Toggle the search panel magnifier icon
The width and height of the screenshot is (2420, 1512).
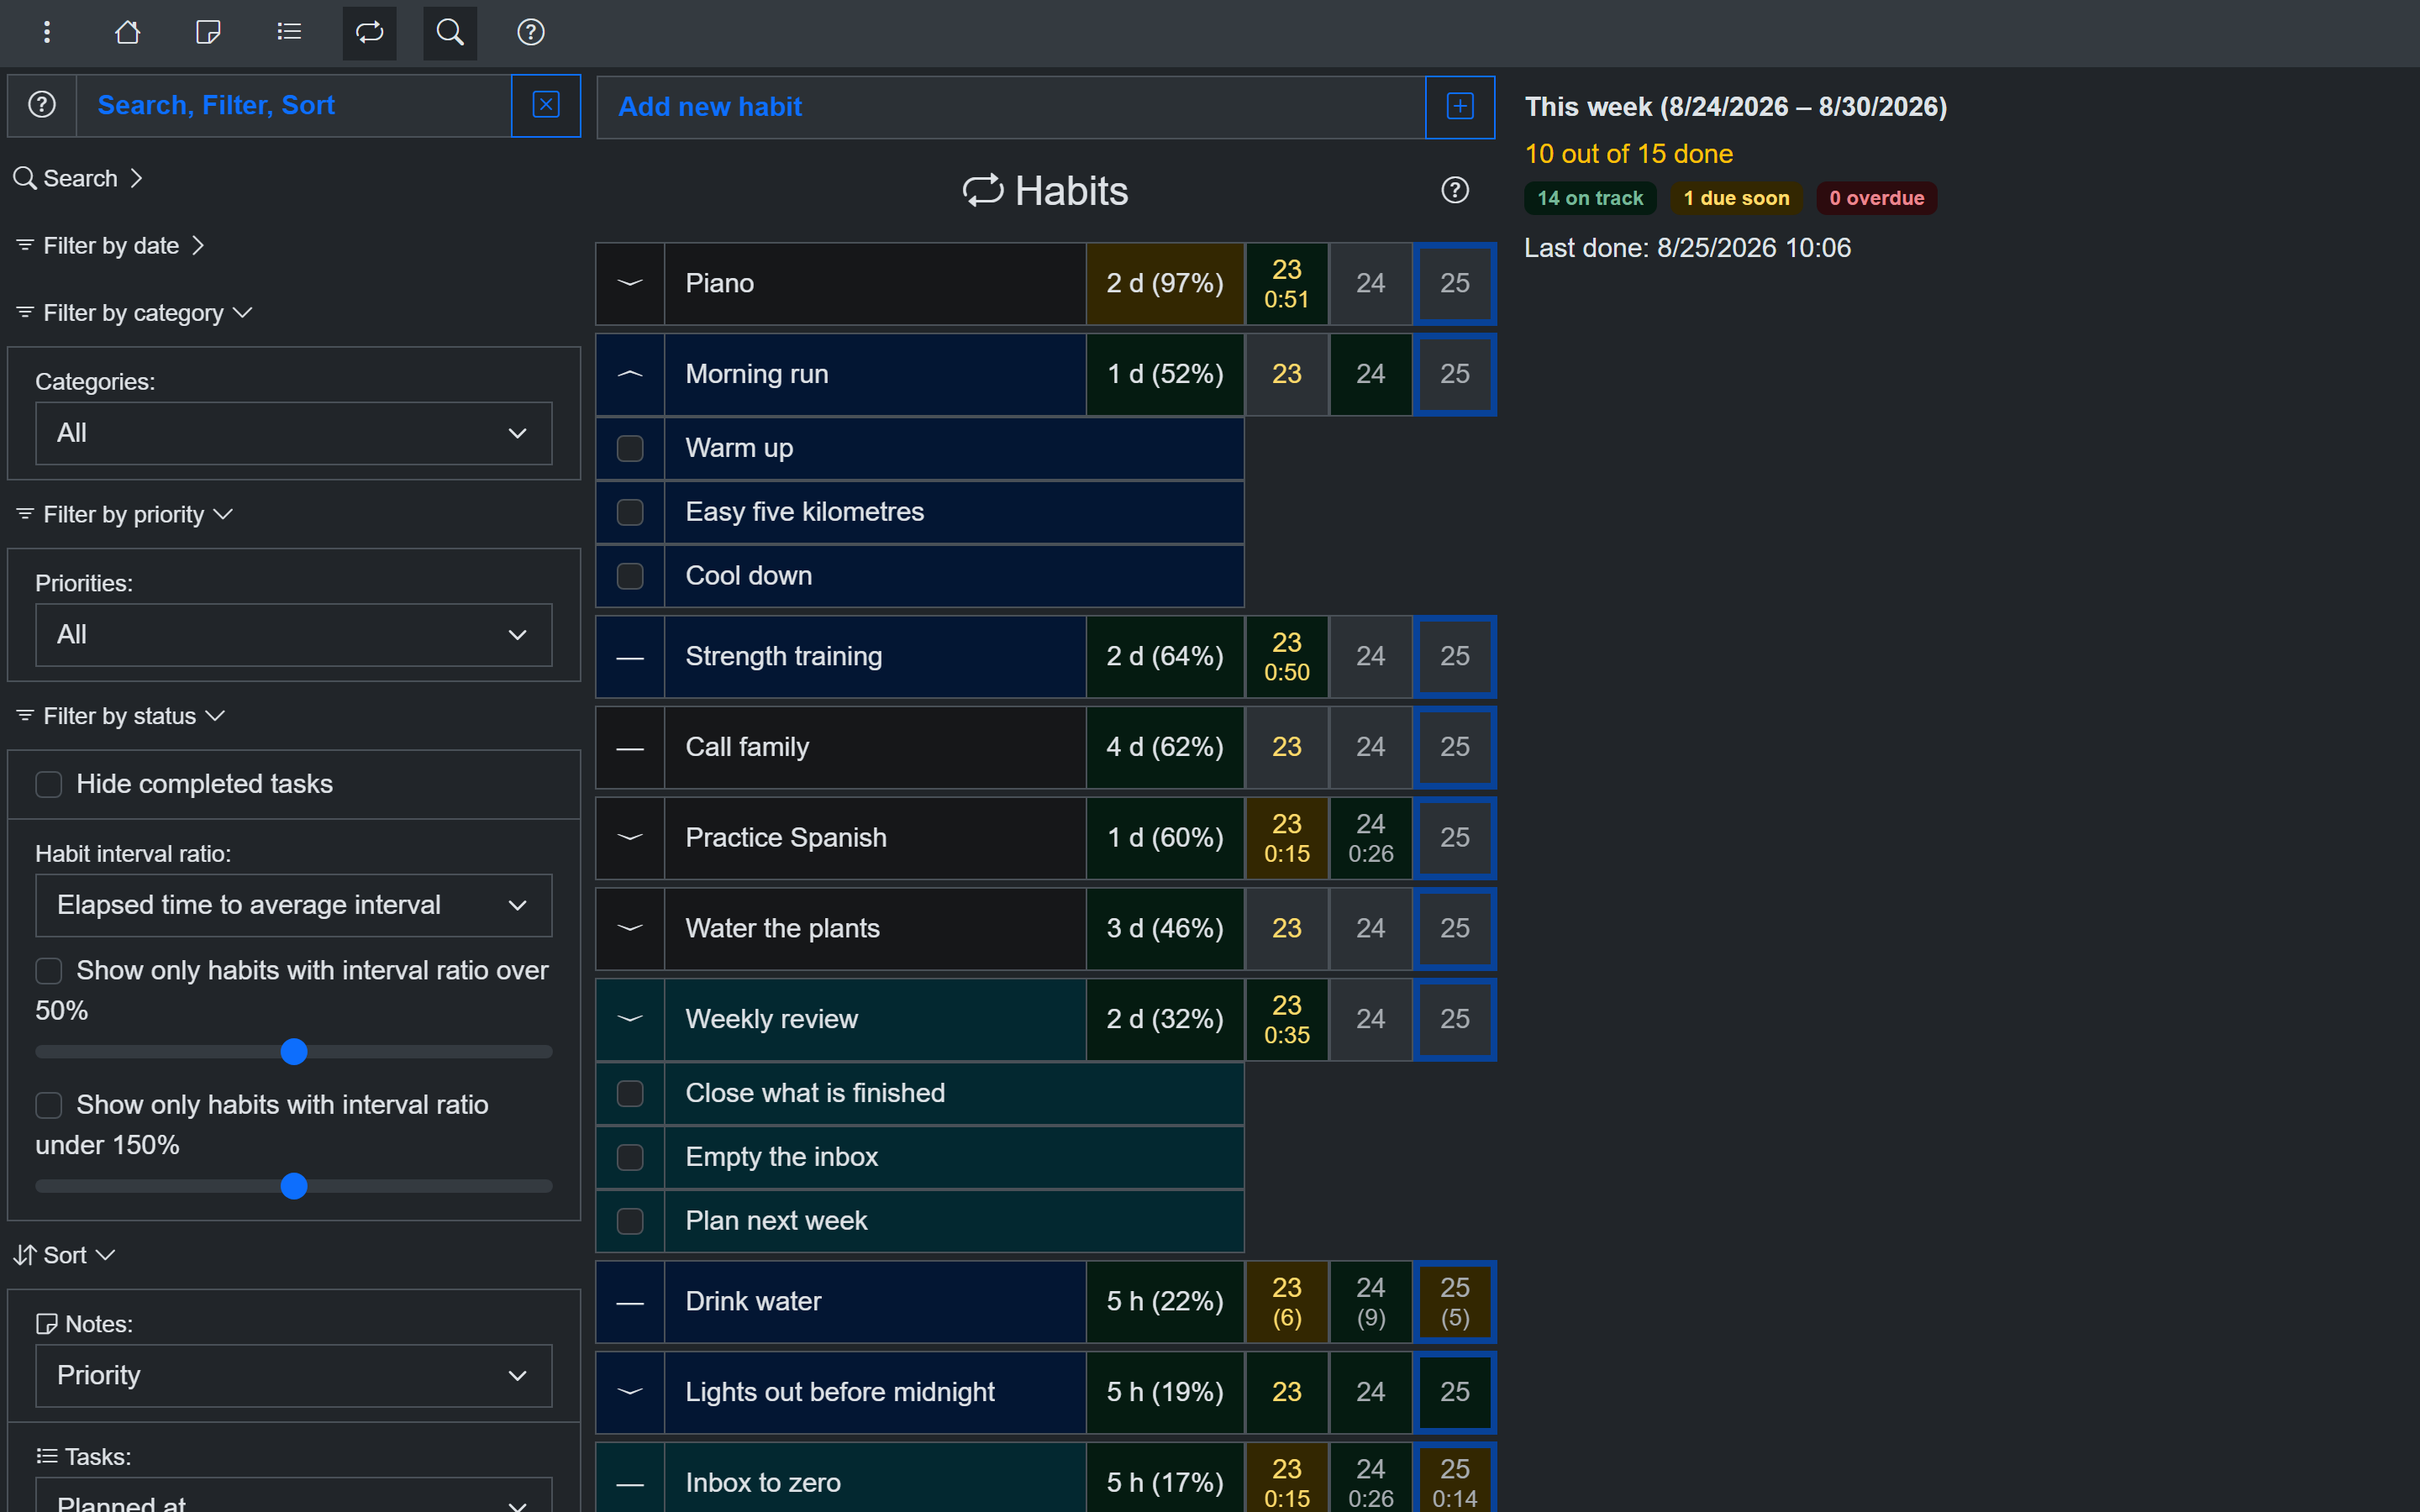click(x=450, y=32)
